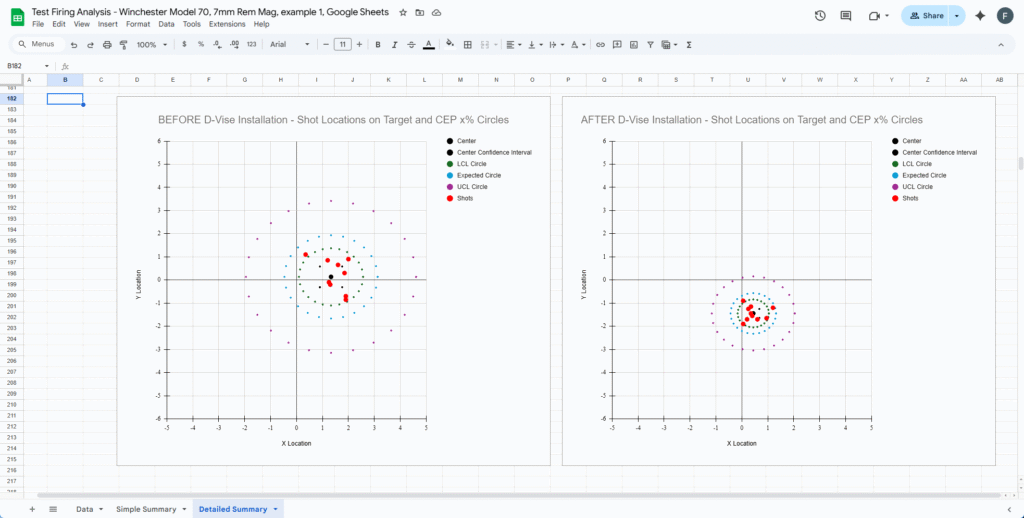Create a filter
Screen dimensions: 1024x518
[x=650, y=44]
